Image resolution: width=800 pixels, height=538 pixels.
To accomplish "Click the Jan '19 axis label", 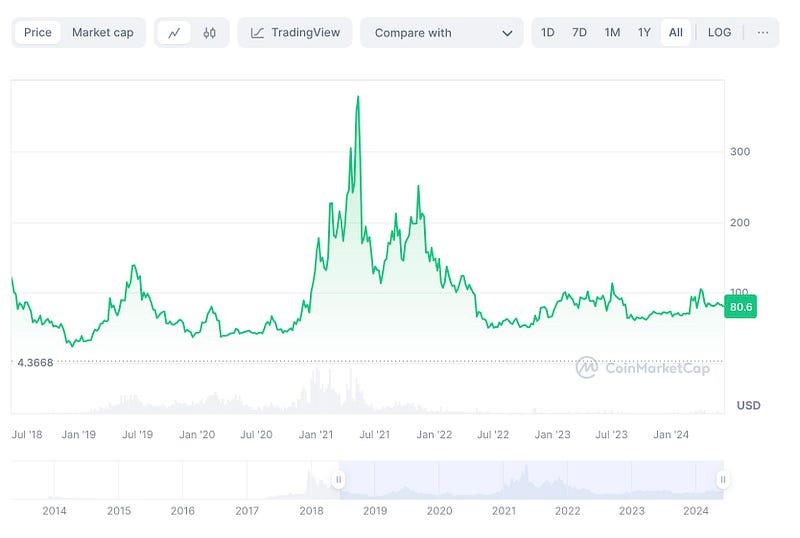I will tap(79, 434).
